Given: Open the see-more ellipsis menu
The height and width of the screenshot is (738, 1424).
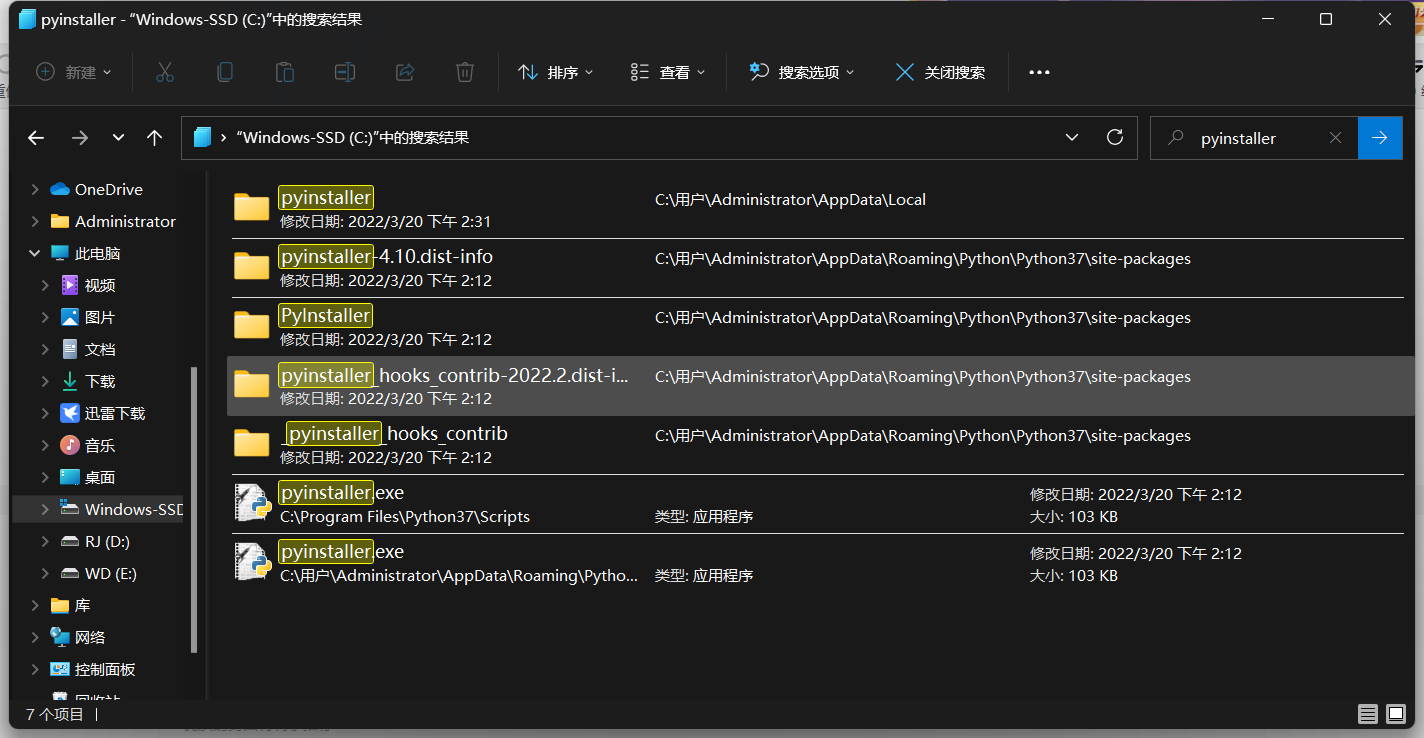Looking at the screenshot, I should (1038, 71).
